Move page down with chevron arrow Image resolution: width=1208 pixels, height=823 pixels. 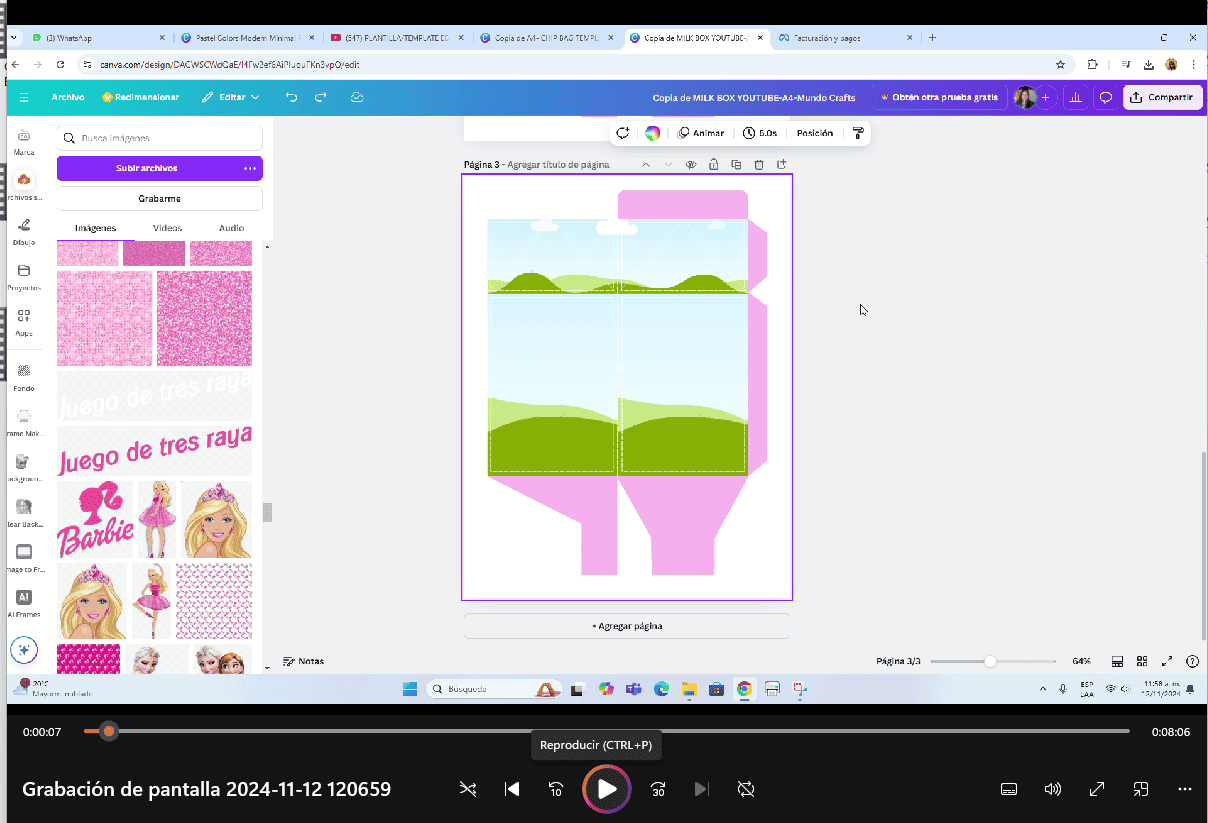coord(668,164)
